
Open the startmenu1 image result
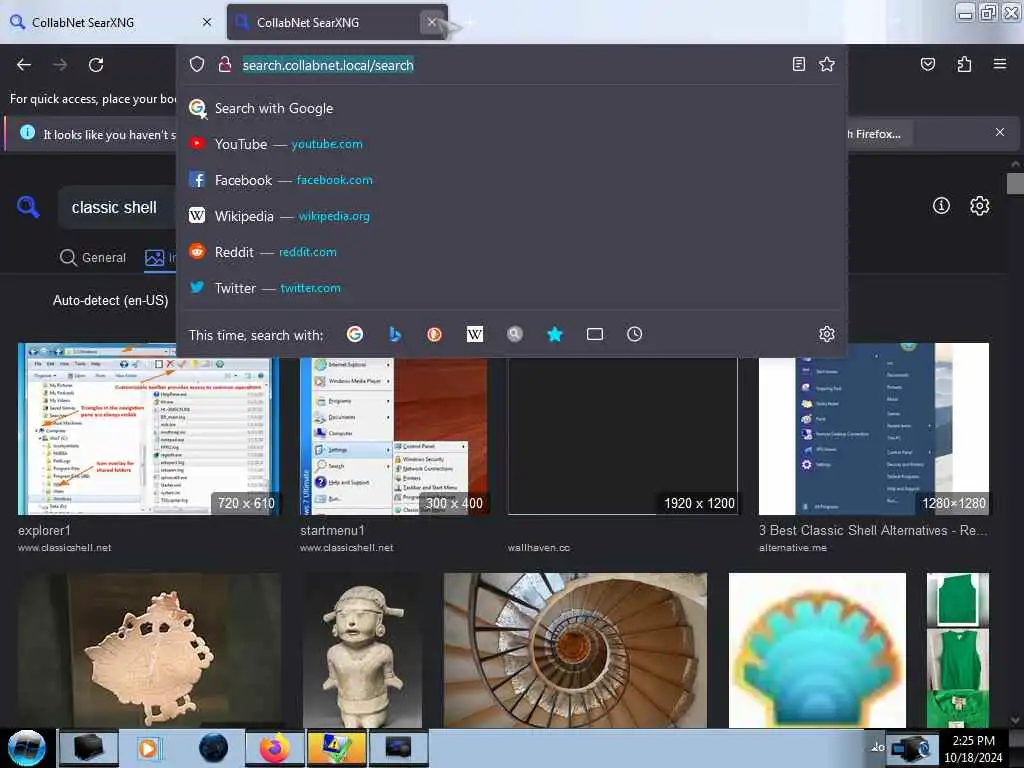393,436
